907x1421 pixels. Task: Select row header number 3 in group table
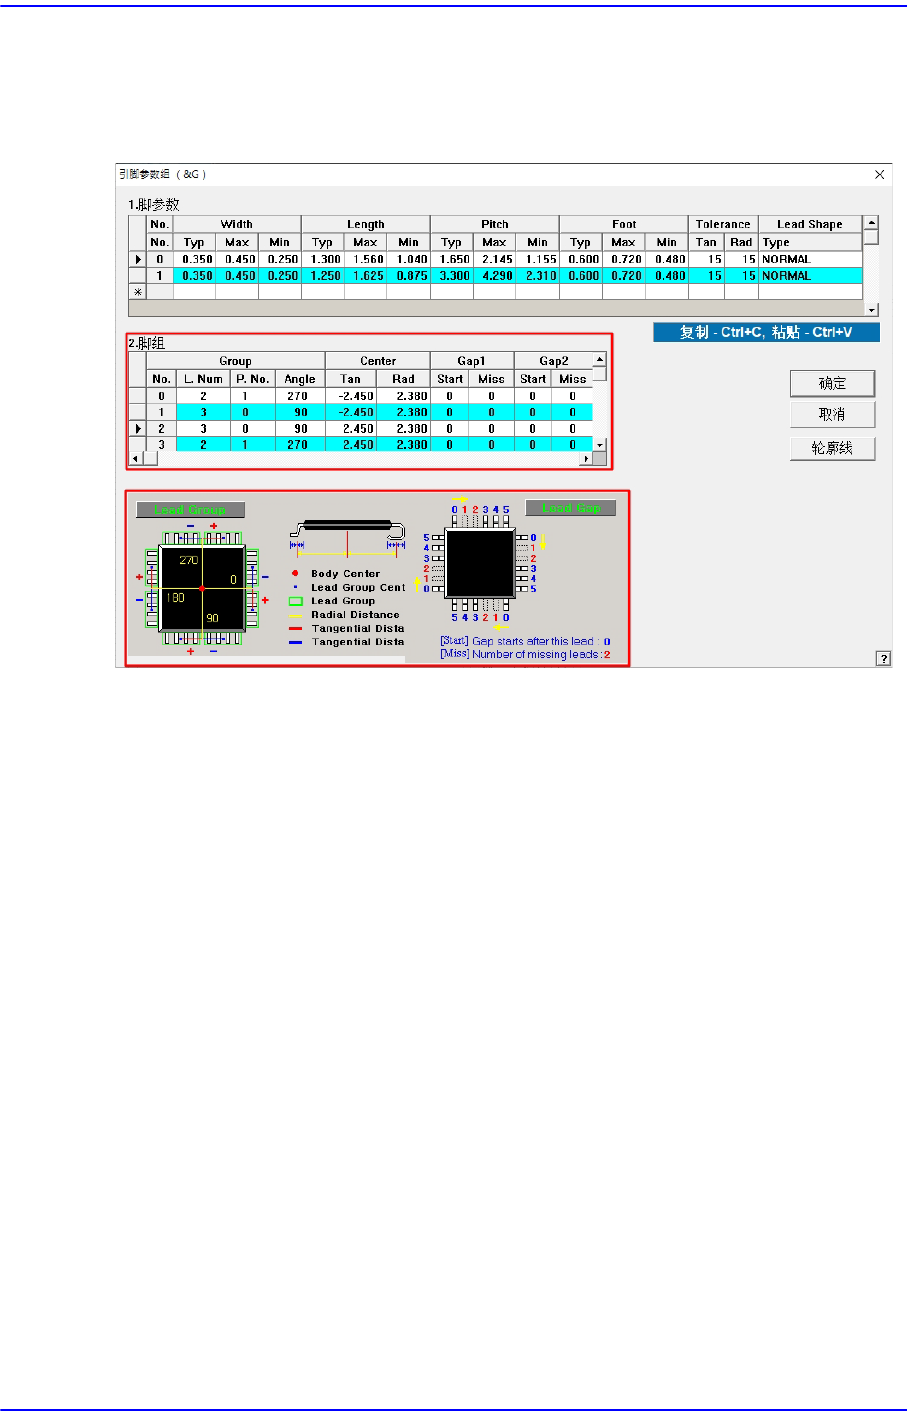[x=161, y=444]
